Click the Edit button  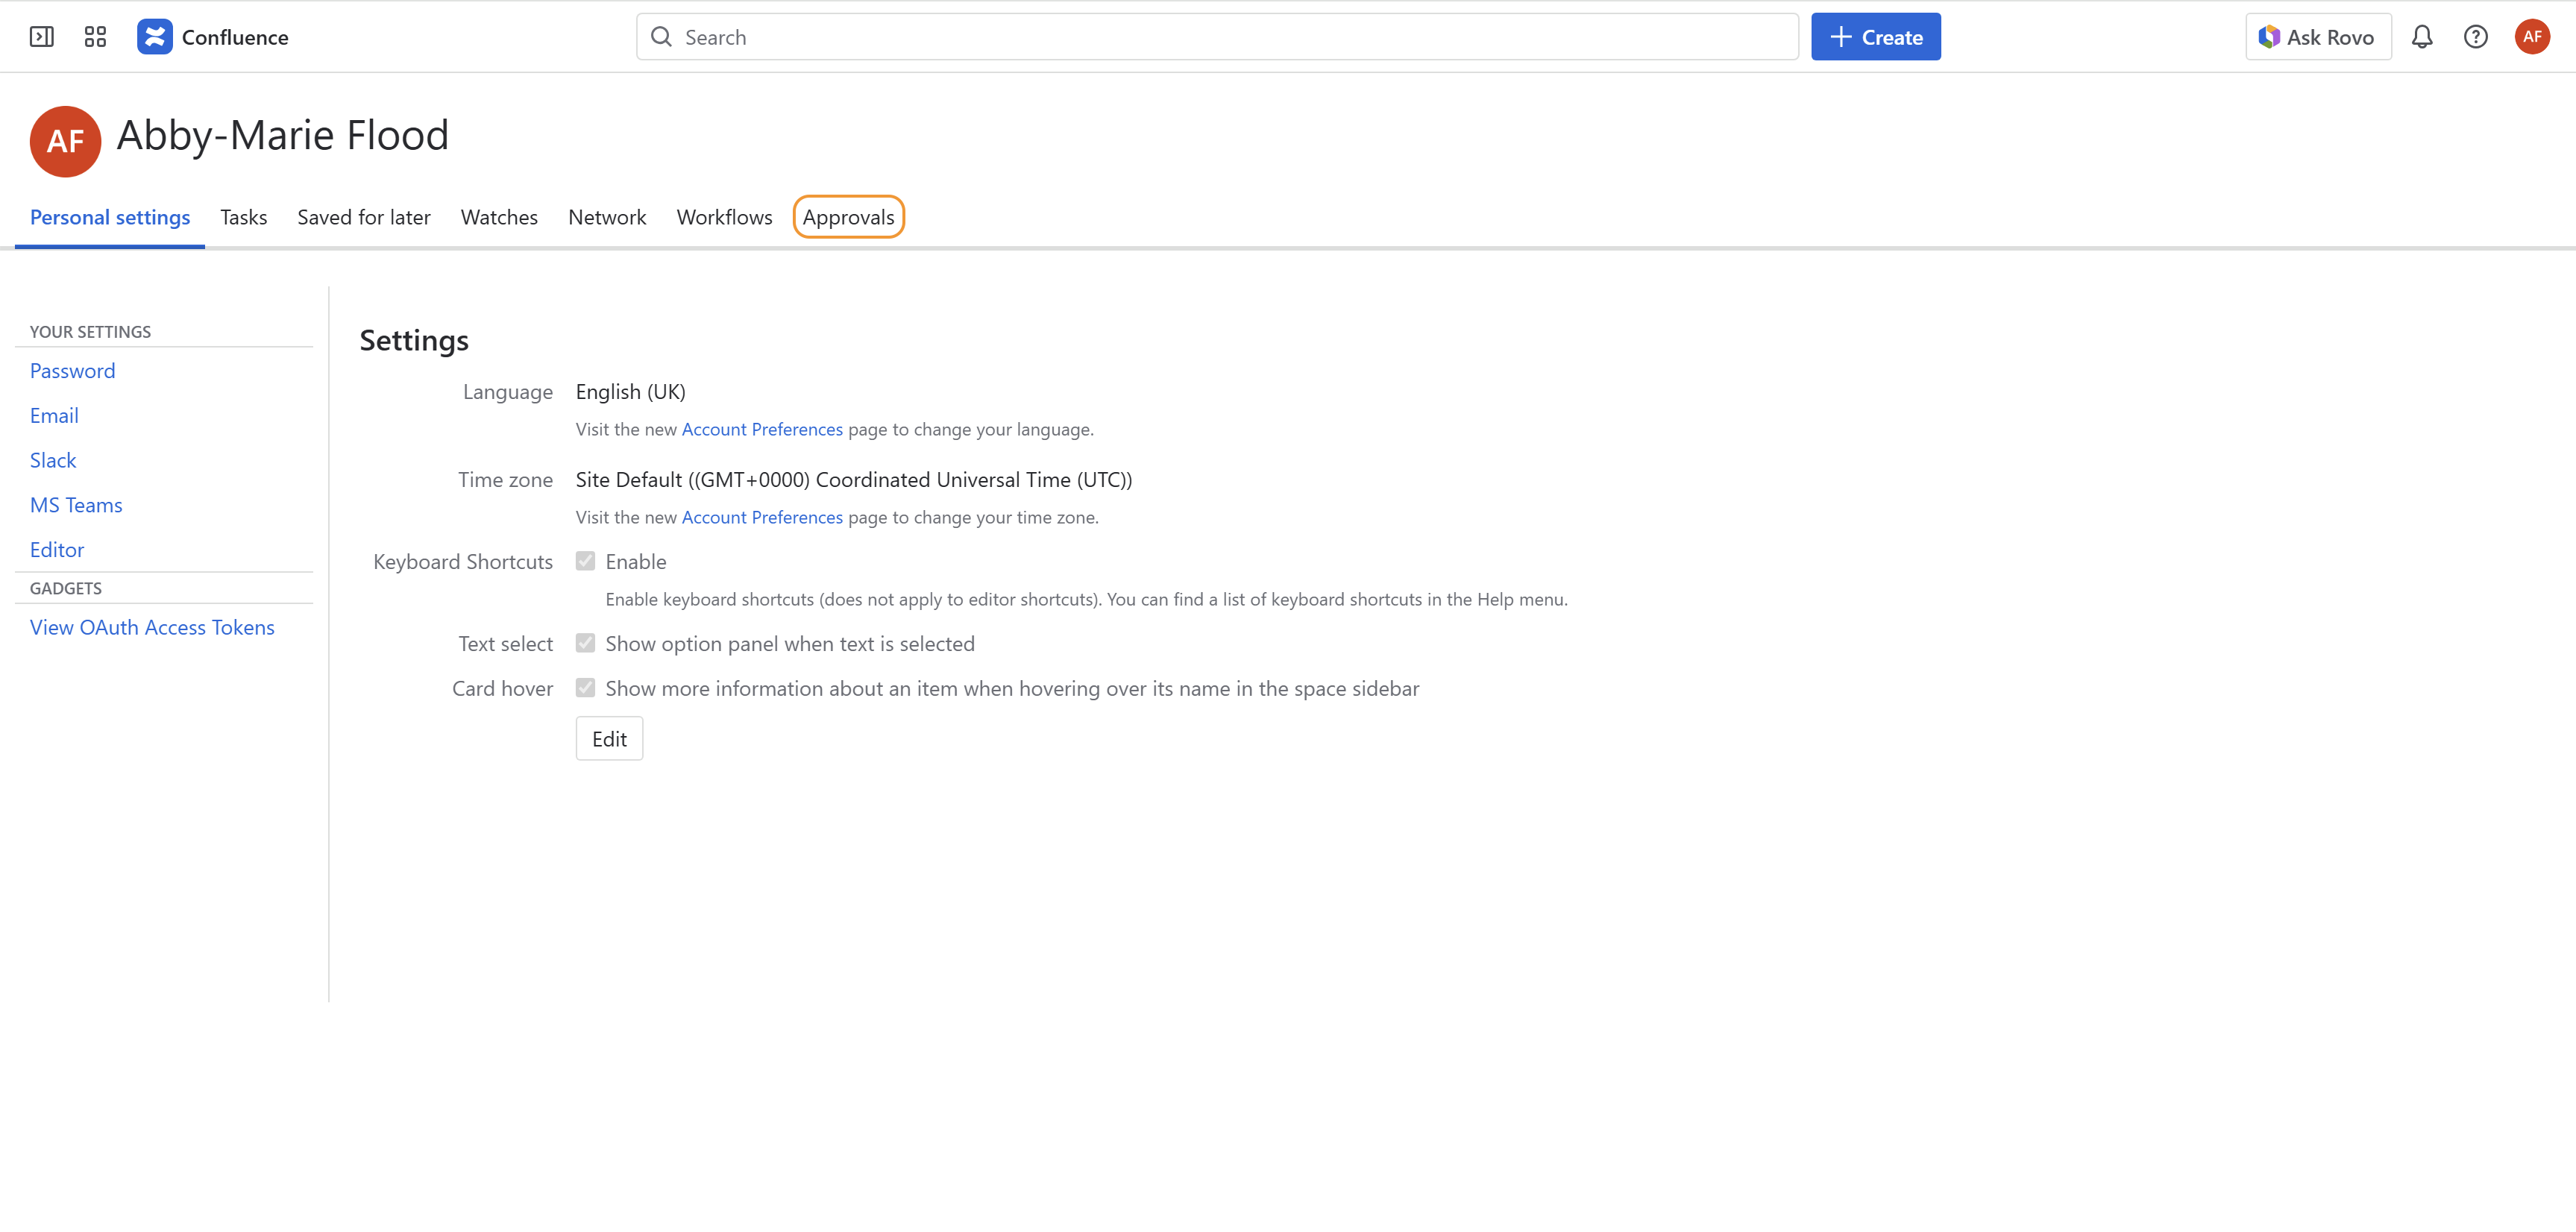tap(609, 738)
